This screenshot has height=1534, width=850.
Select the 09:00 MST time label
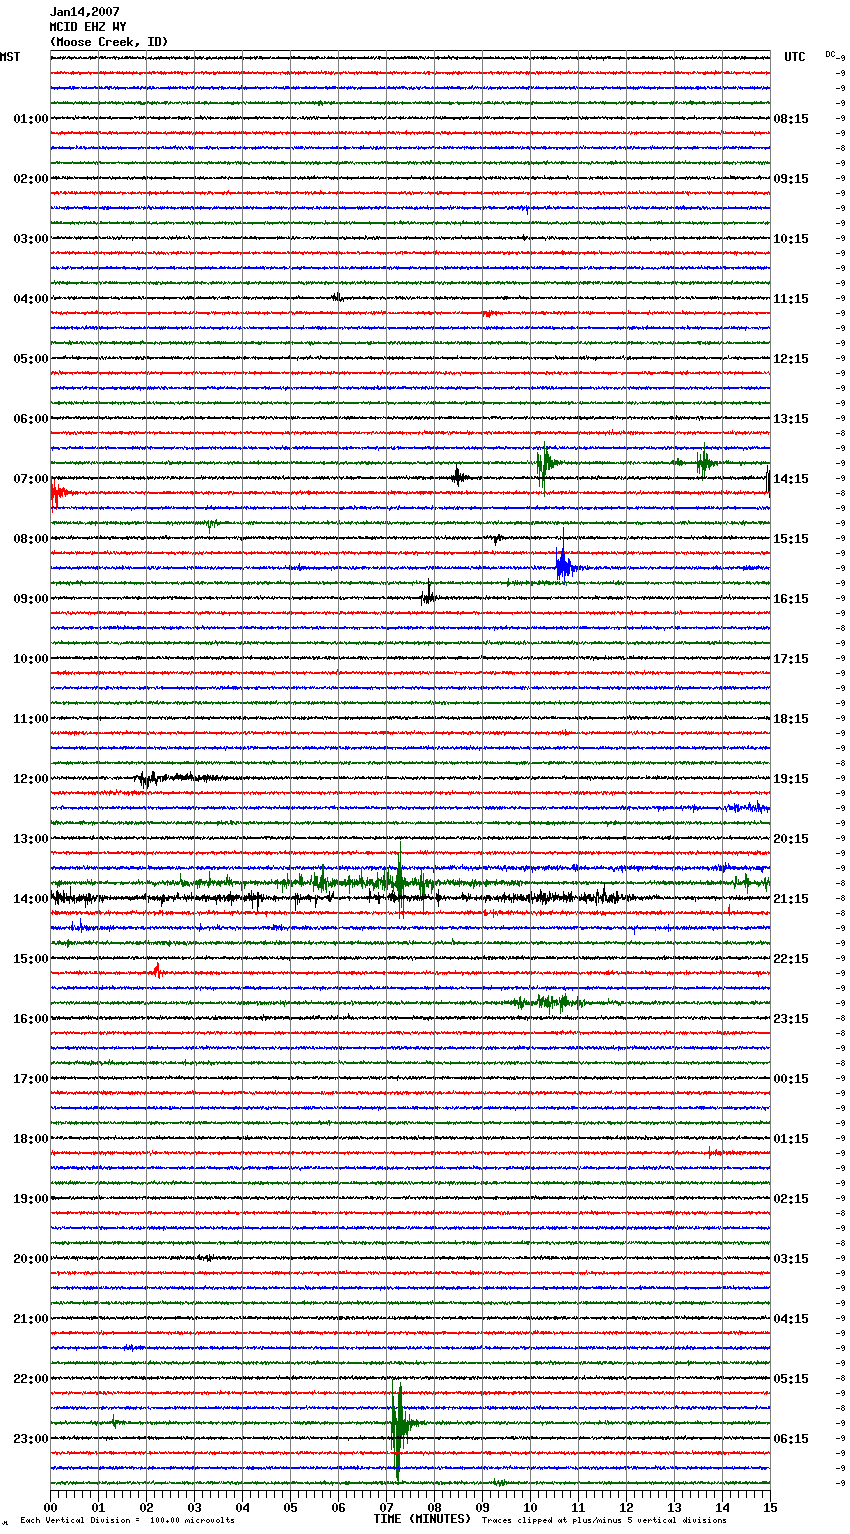click(31, 599)
